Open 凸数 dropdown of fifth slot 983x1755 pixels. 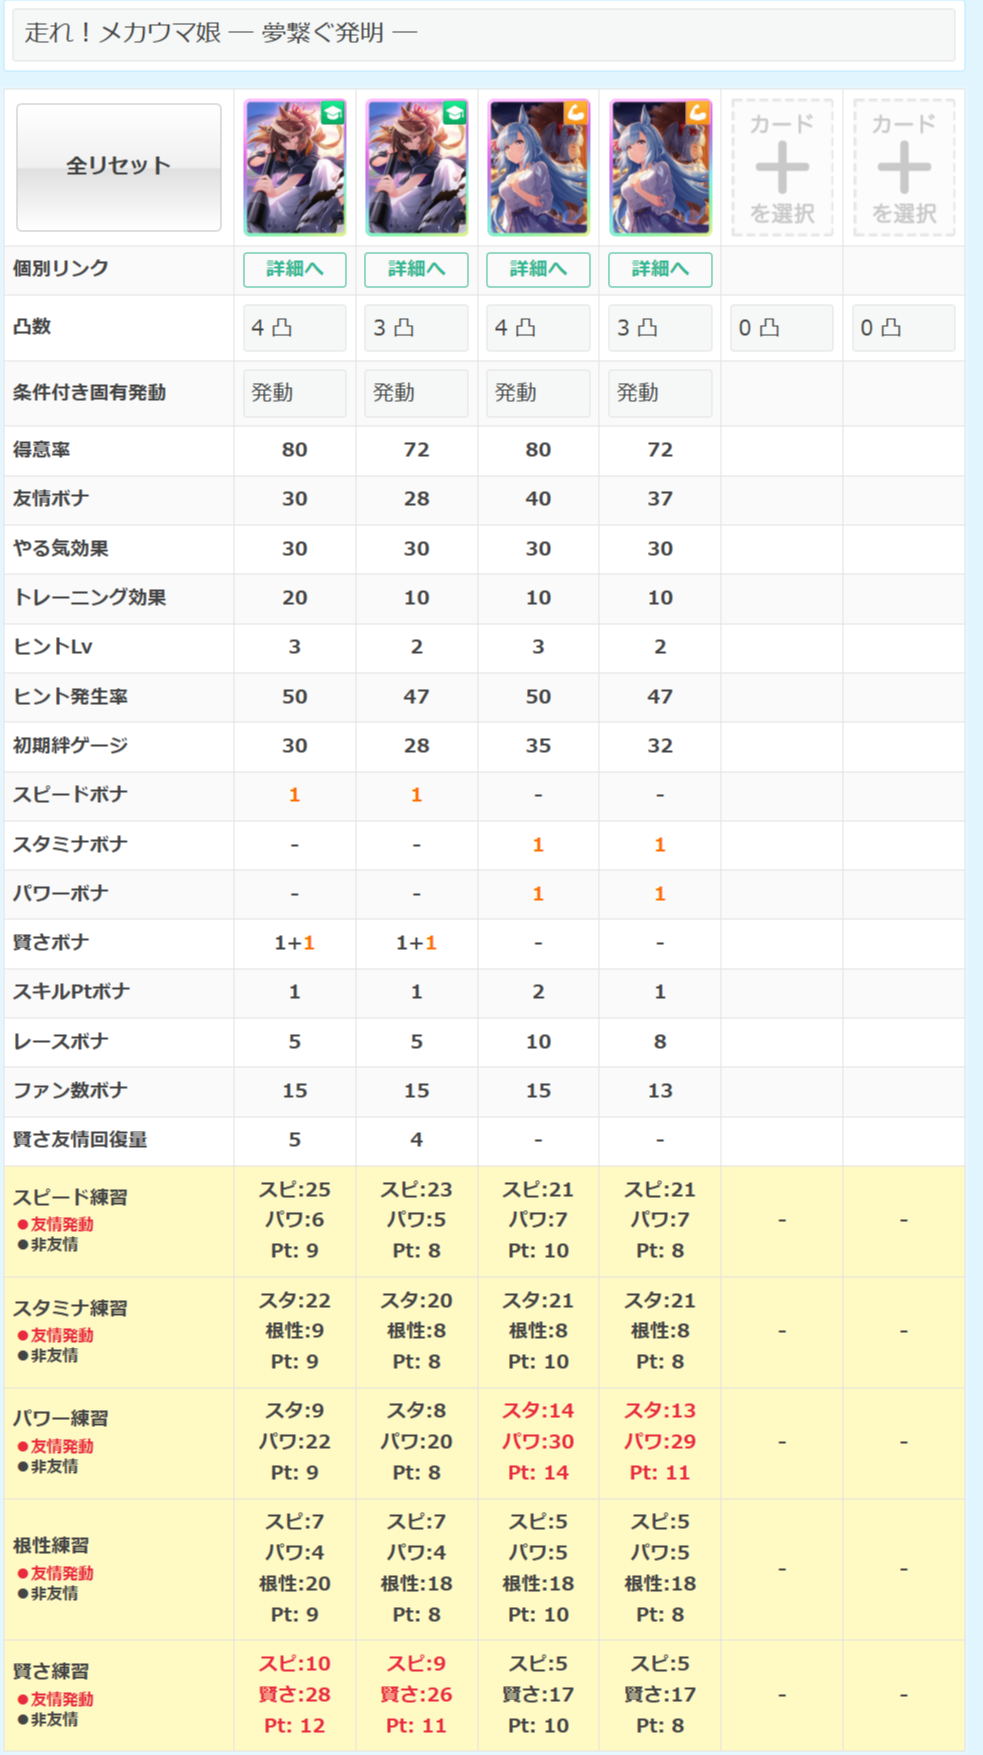[782, 328]
